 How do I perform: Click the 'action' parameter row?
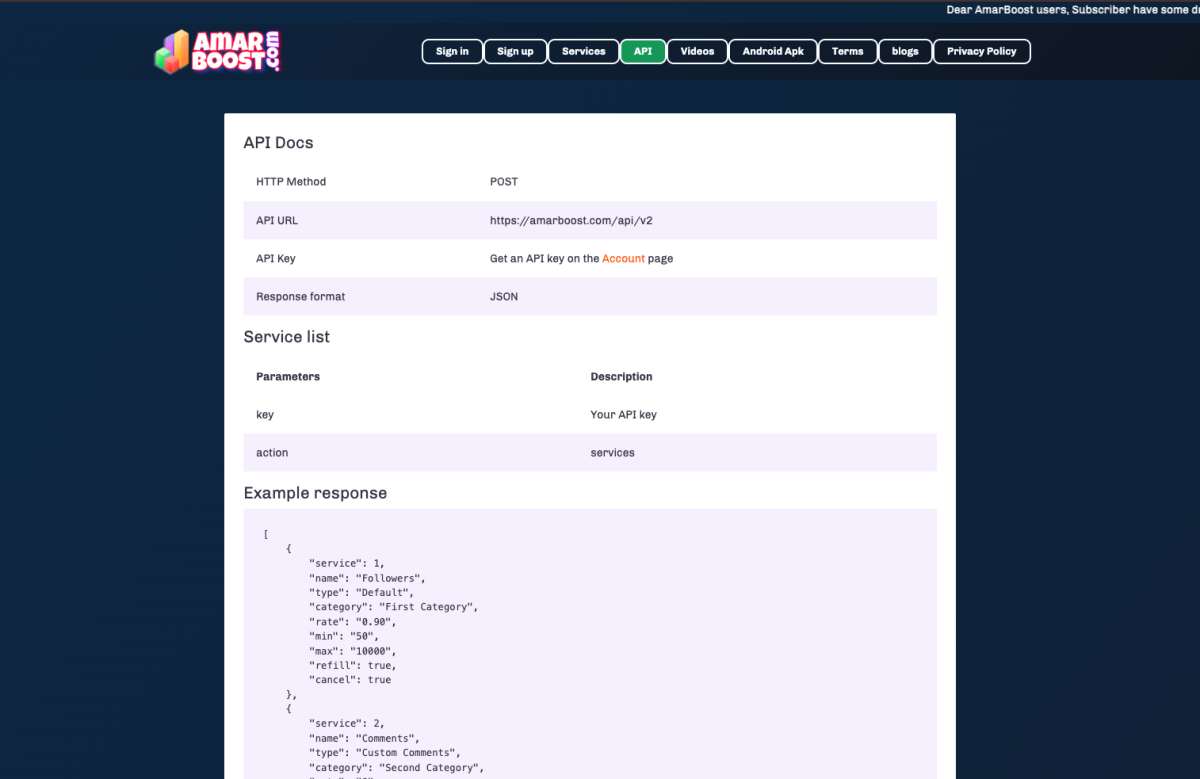(x=272, y=453)
